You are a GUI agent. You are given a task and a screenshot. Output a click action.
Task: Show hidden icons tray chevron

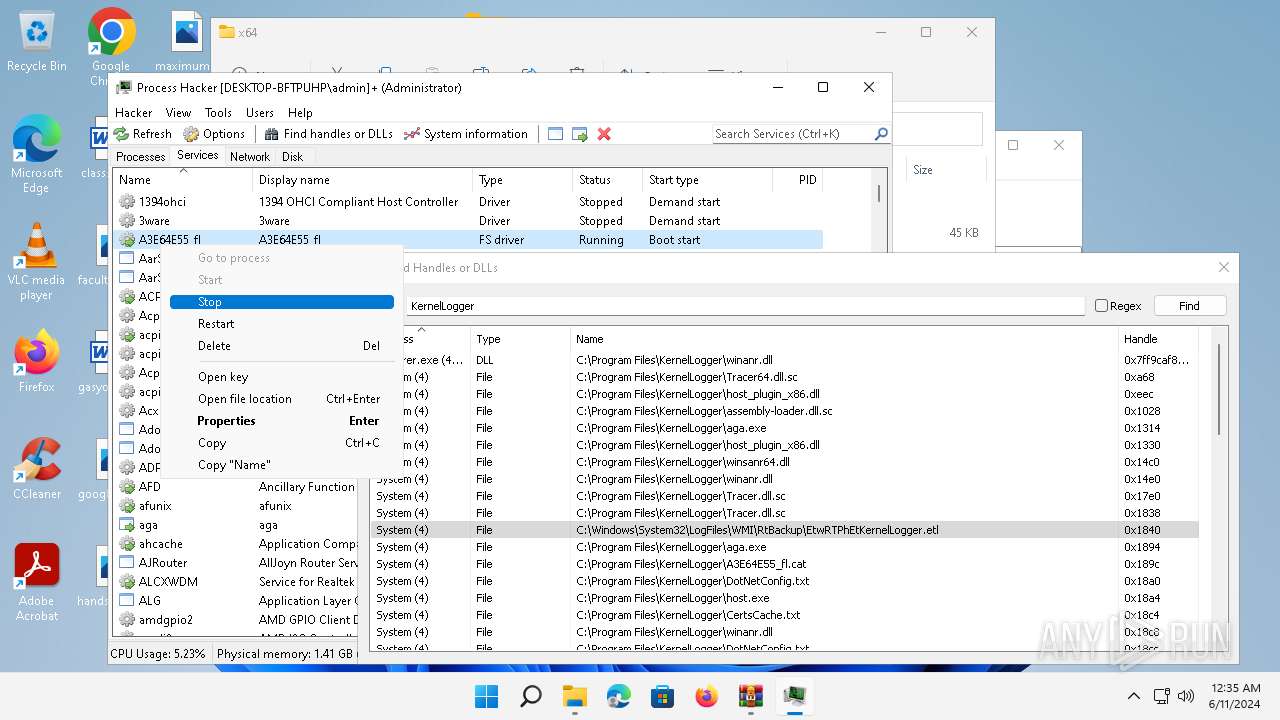[x=1133, y=696]
